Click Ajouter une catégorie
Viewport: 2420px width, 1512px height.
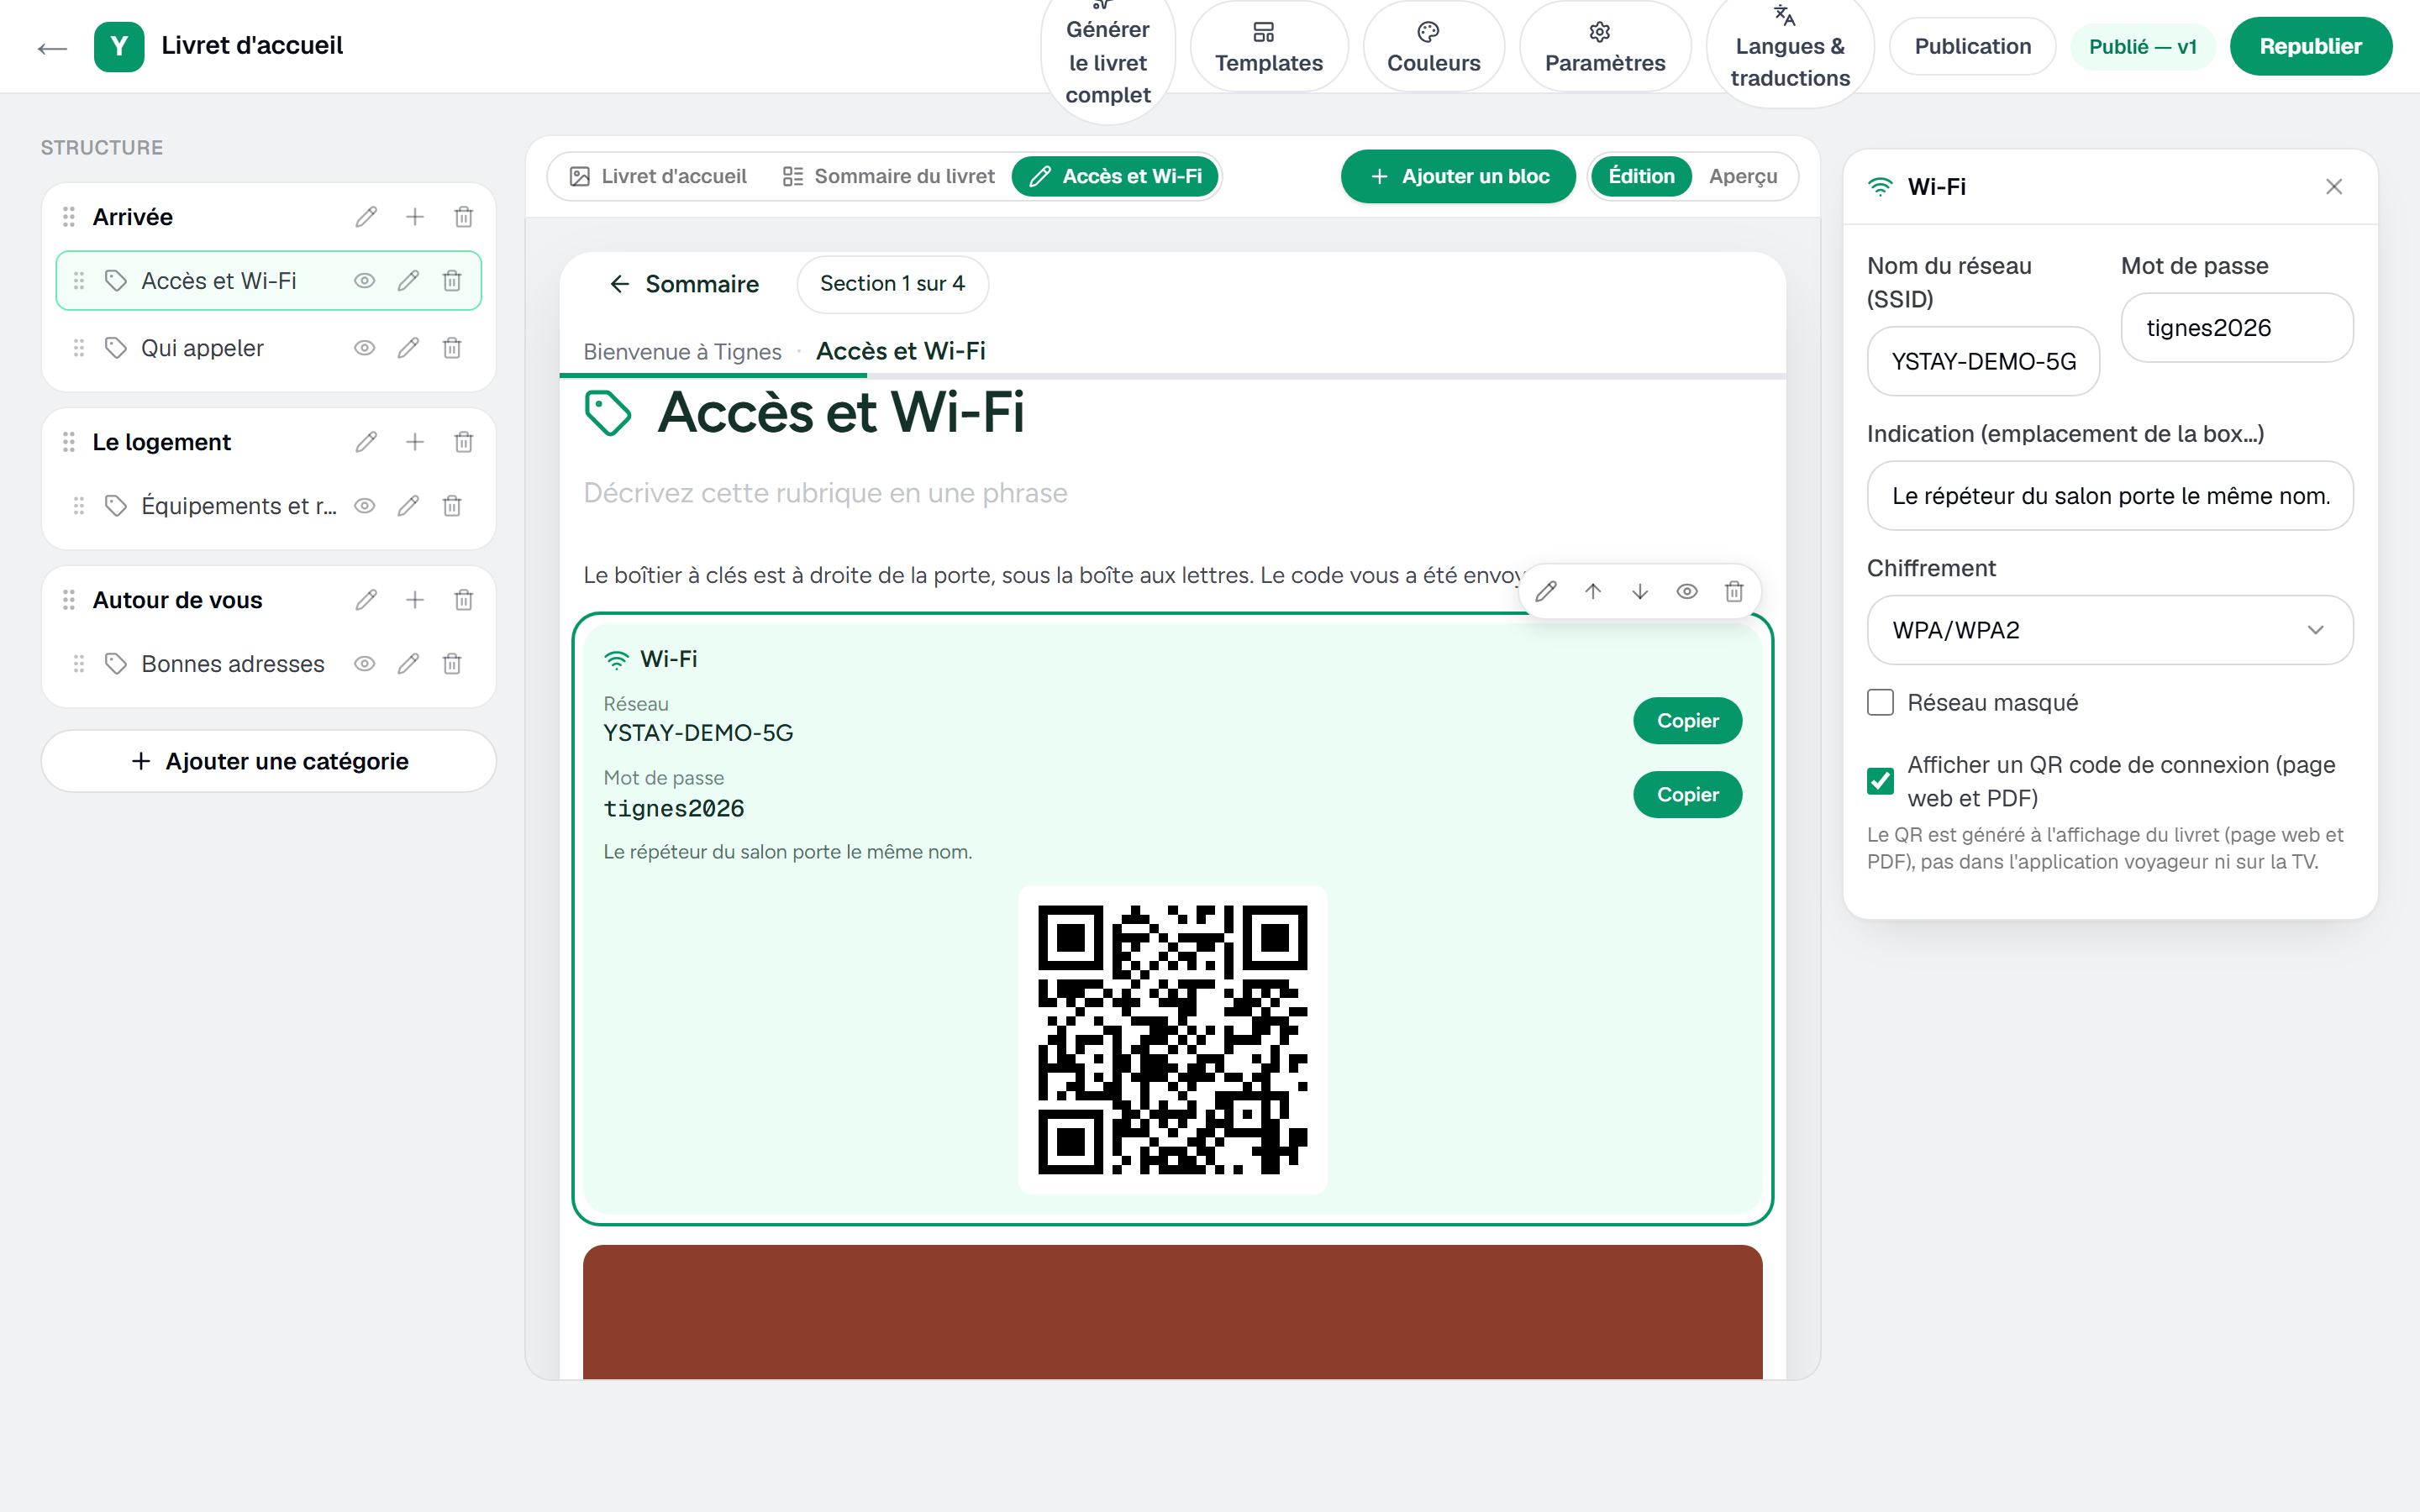click(269, 762)
